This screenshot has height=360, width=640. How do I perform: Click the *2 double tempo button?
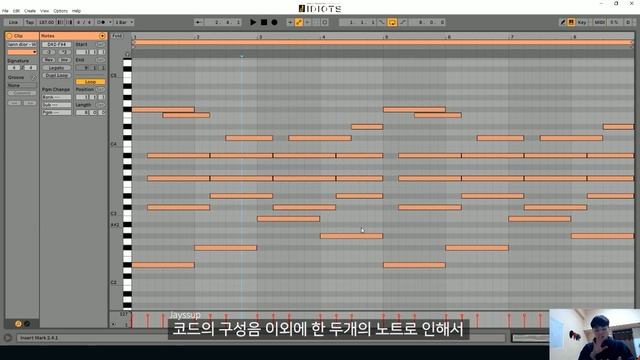point(64,52)
